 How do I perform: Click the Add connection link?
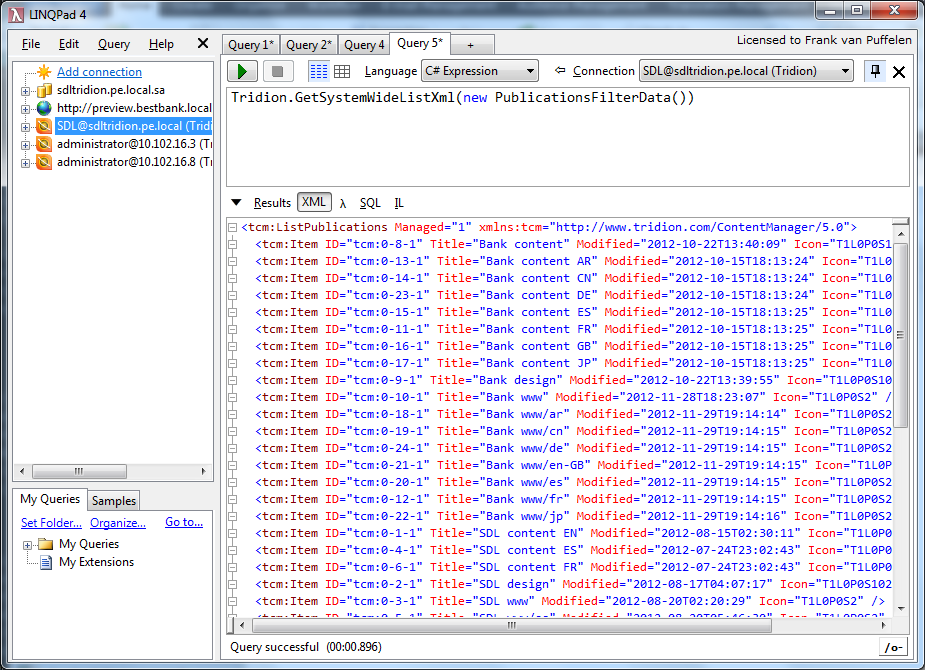(99, 72)
